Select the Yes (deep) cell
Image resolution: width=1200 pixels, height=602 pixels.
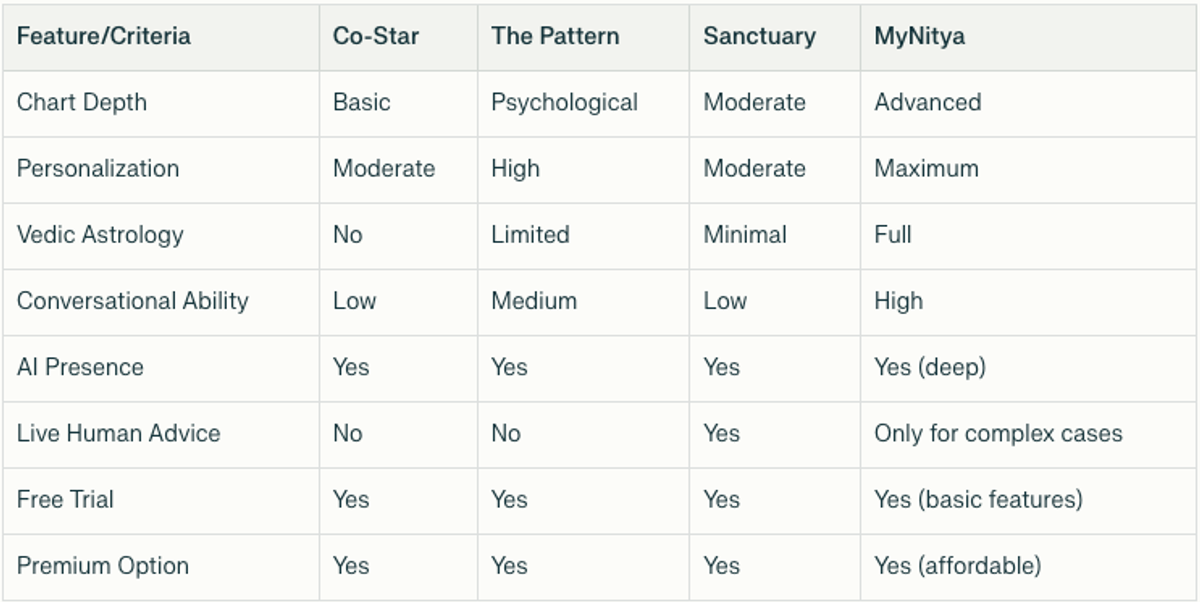pyautogui.click(x=930, y=367)
